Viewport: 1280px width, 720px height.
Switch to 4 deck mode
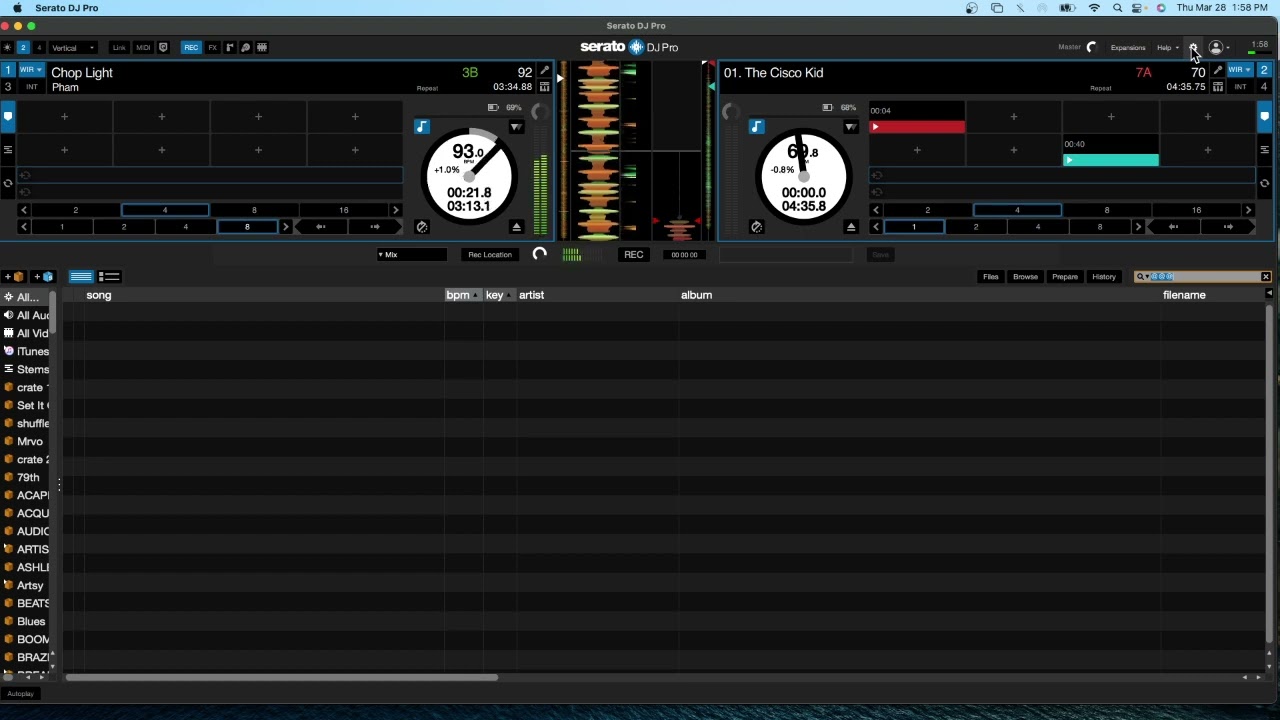(x=39, y=47)
